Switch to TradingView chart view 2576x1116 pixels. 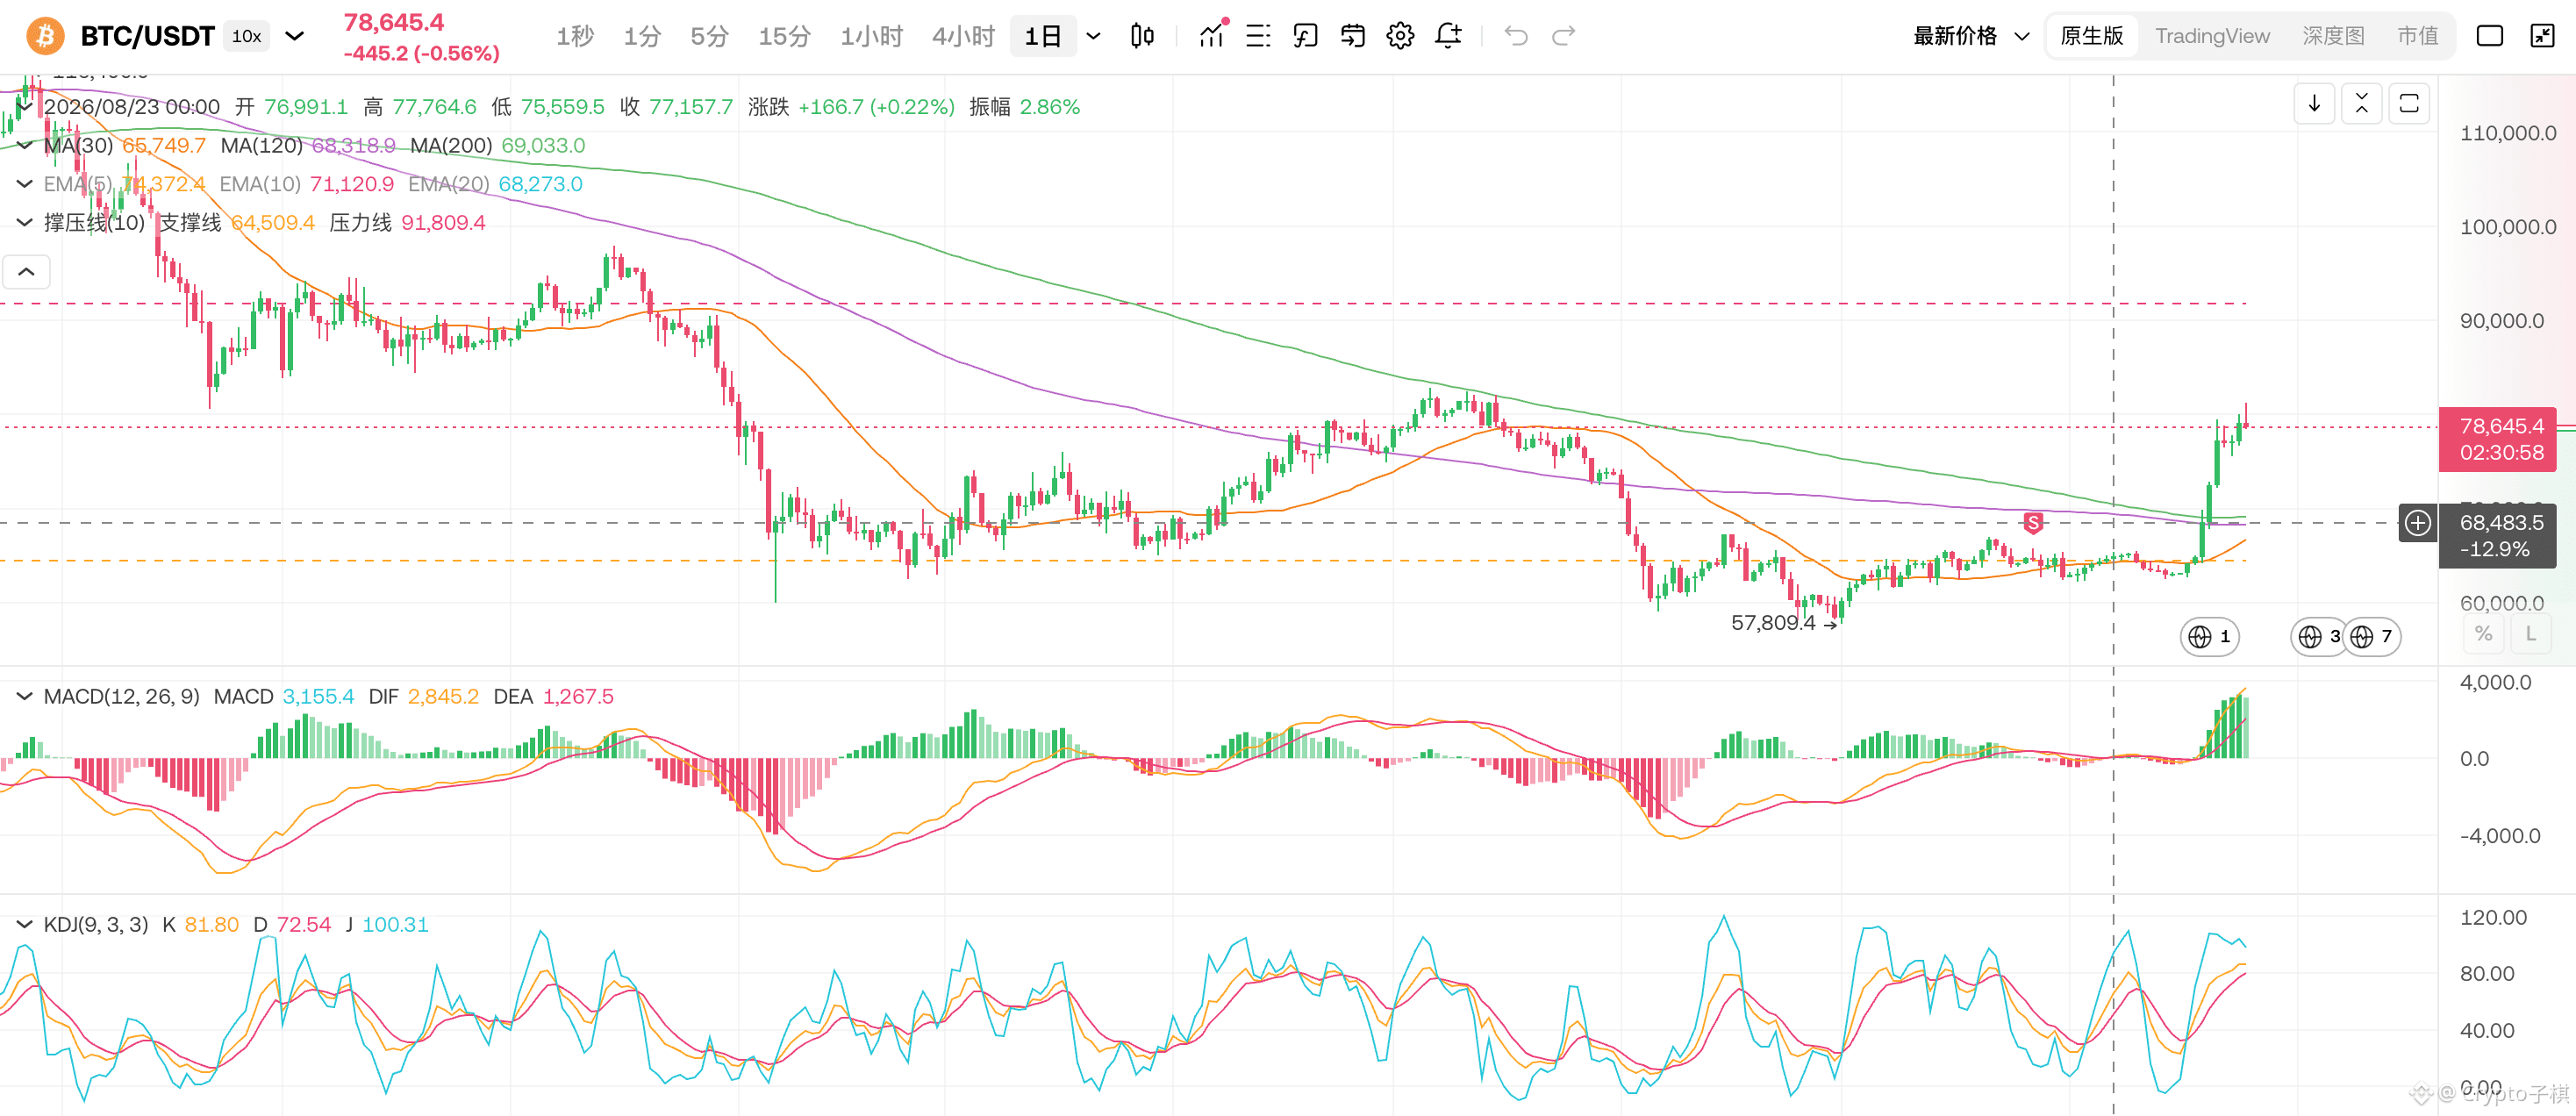pos(2212,36)
